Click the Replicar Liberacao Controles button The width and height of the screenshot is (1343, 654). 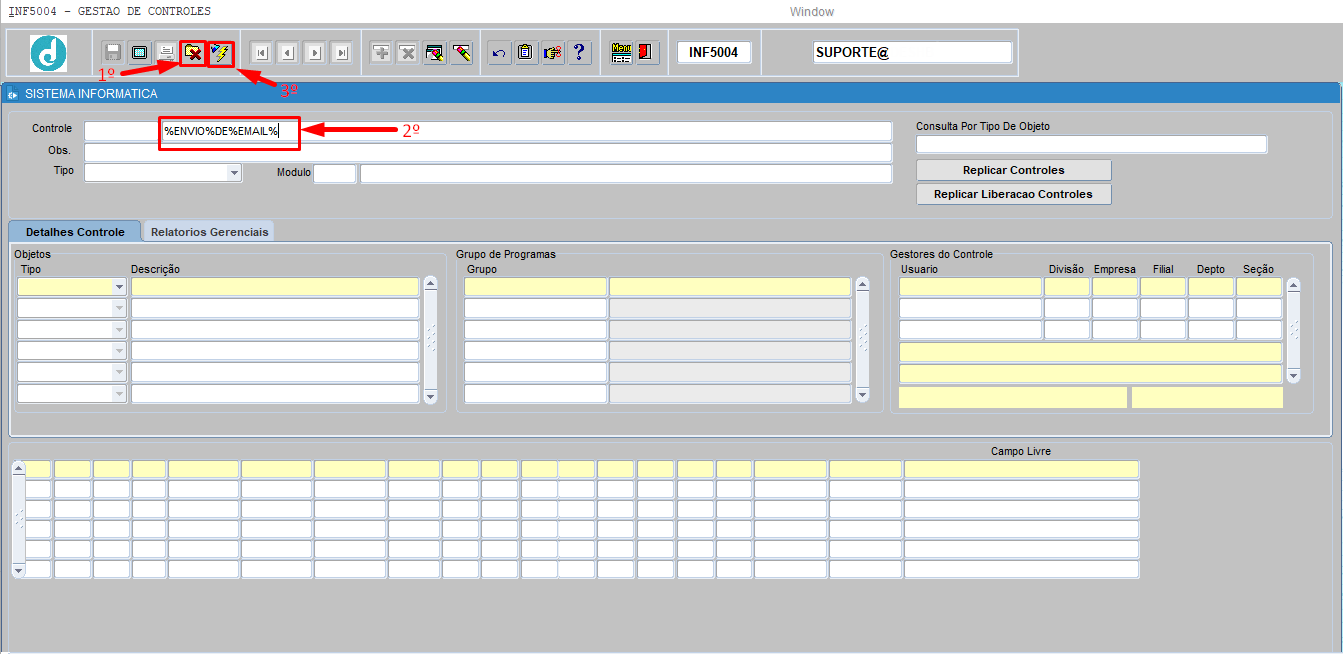(x=1014, y=194)
